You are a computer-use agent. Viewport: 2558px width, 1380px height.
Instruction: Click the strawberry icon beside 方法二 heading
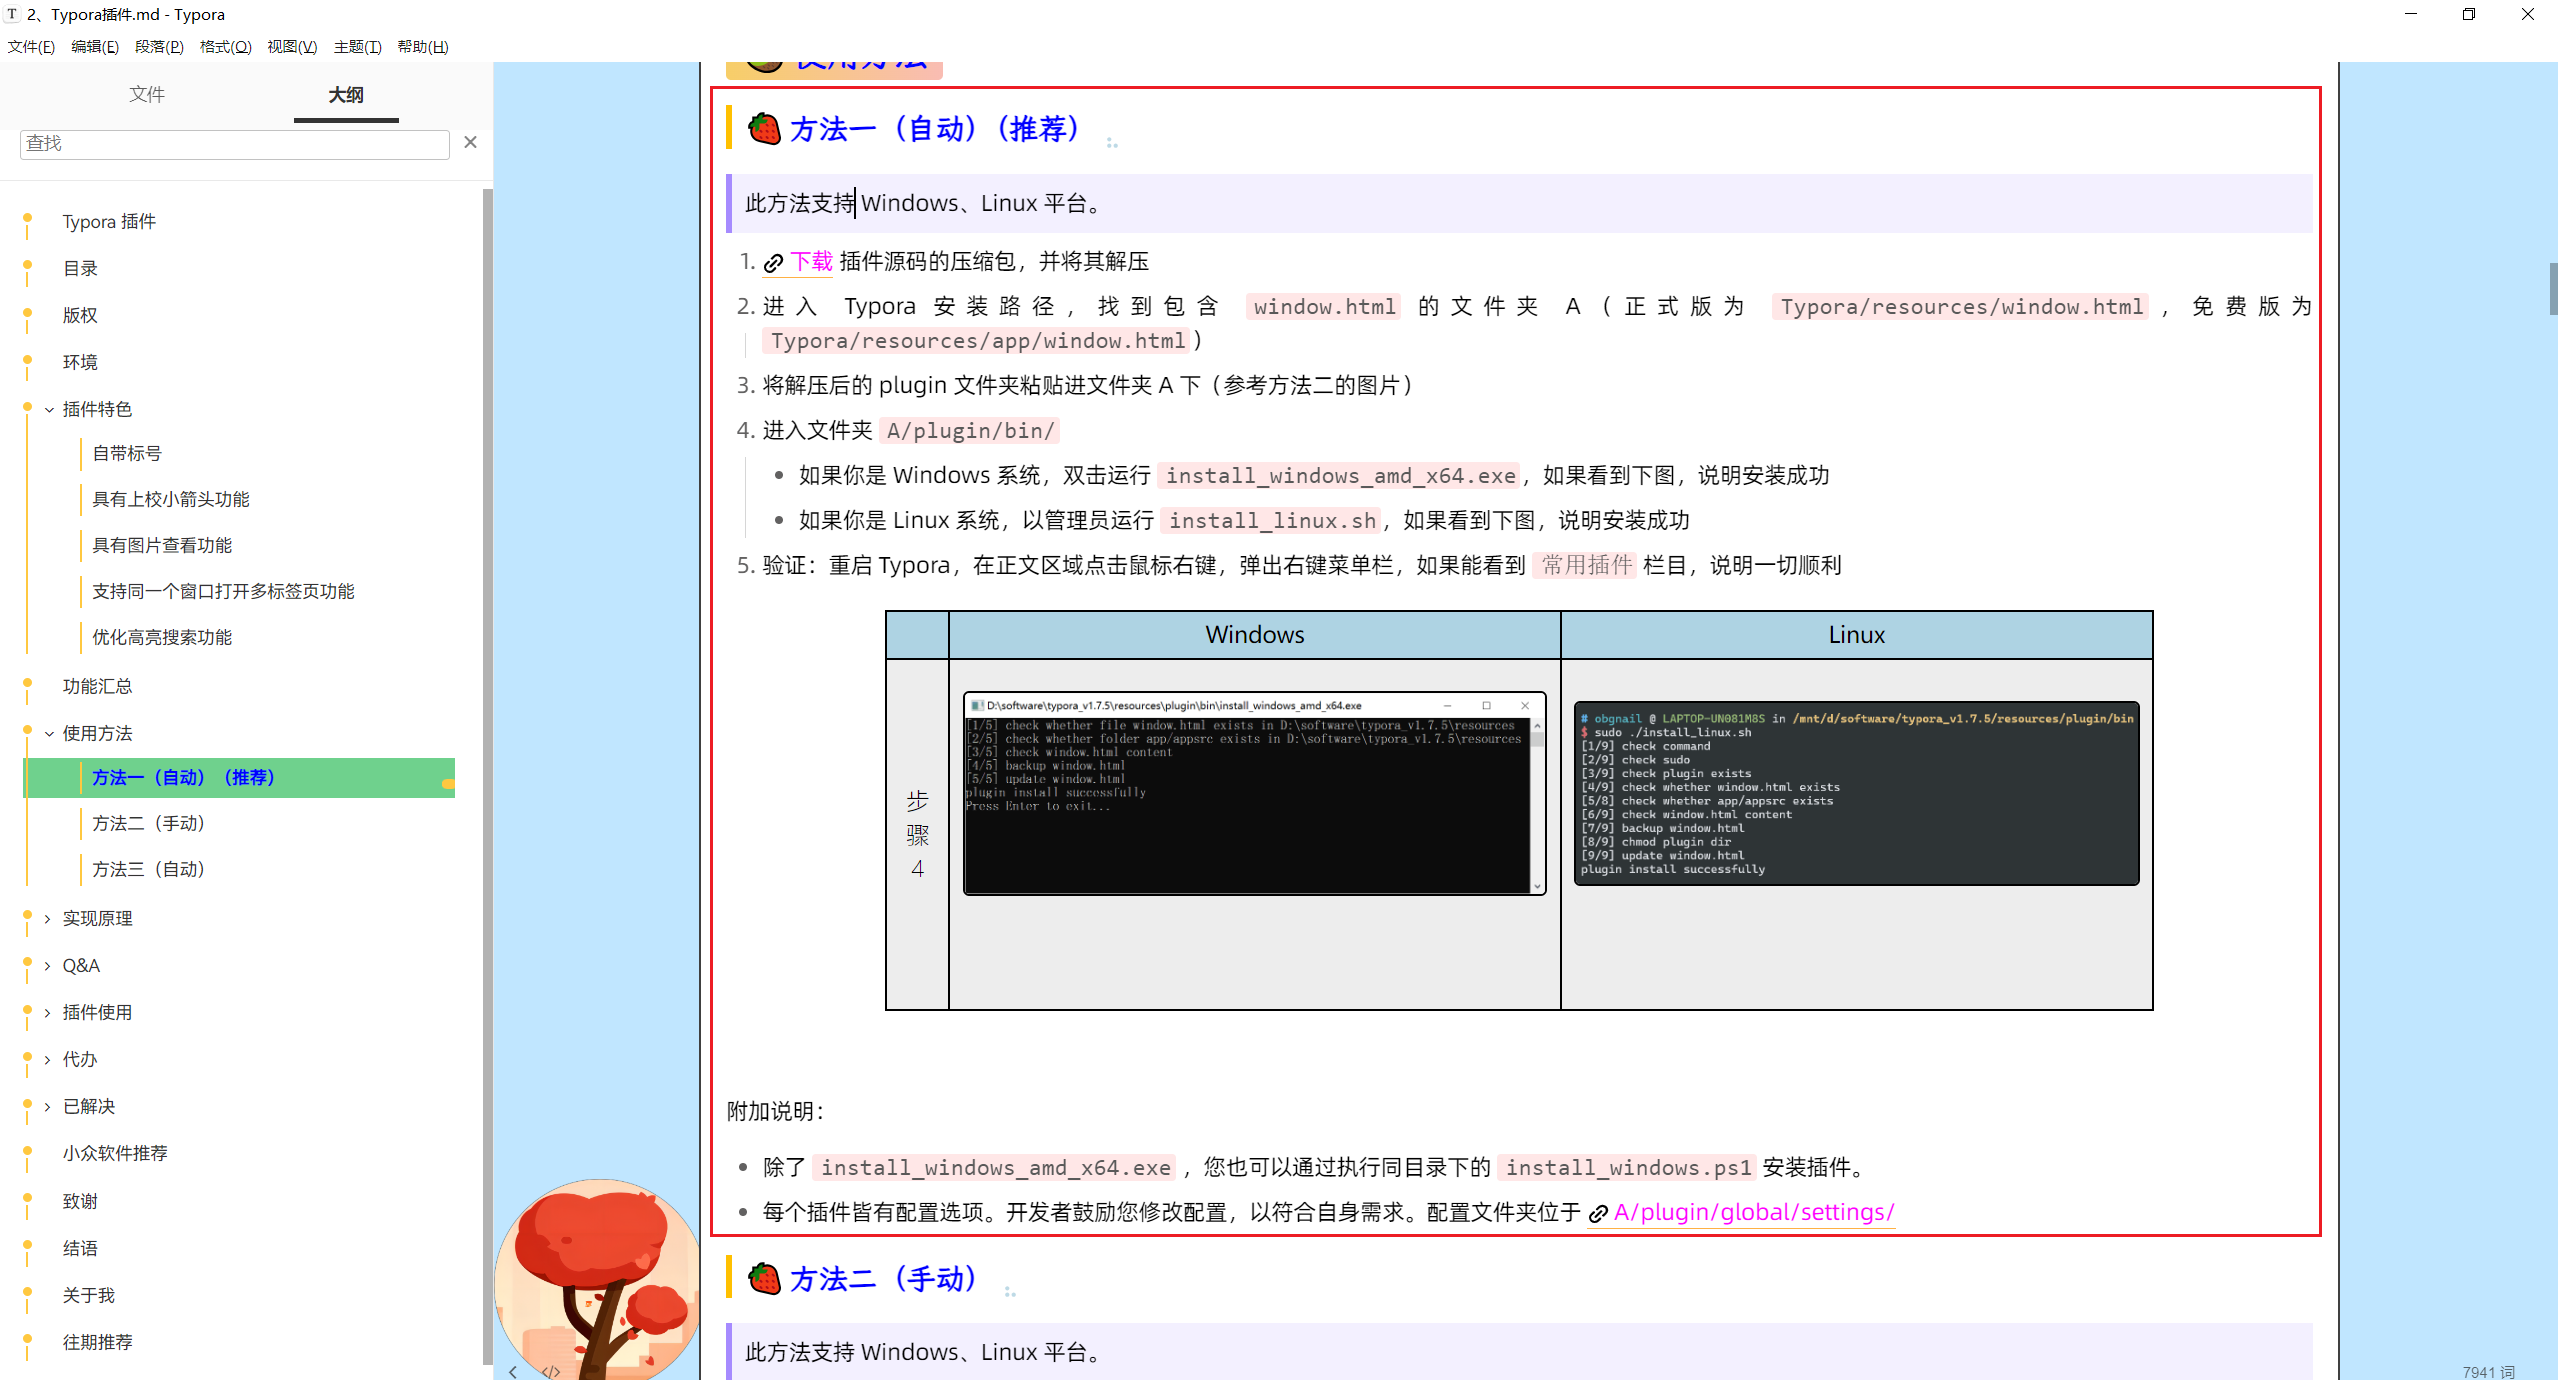pos(765,1278)
